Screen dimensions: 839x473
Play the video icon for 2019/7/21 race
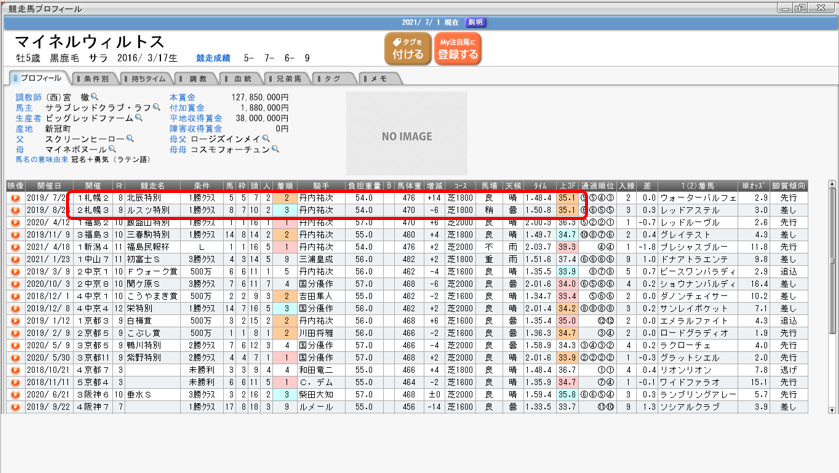click(x=15, y=198)
